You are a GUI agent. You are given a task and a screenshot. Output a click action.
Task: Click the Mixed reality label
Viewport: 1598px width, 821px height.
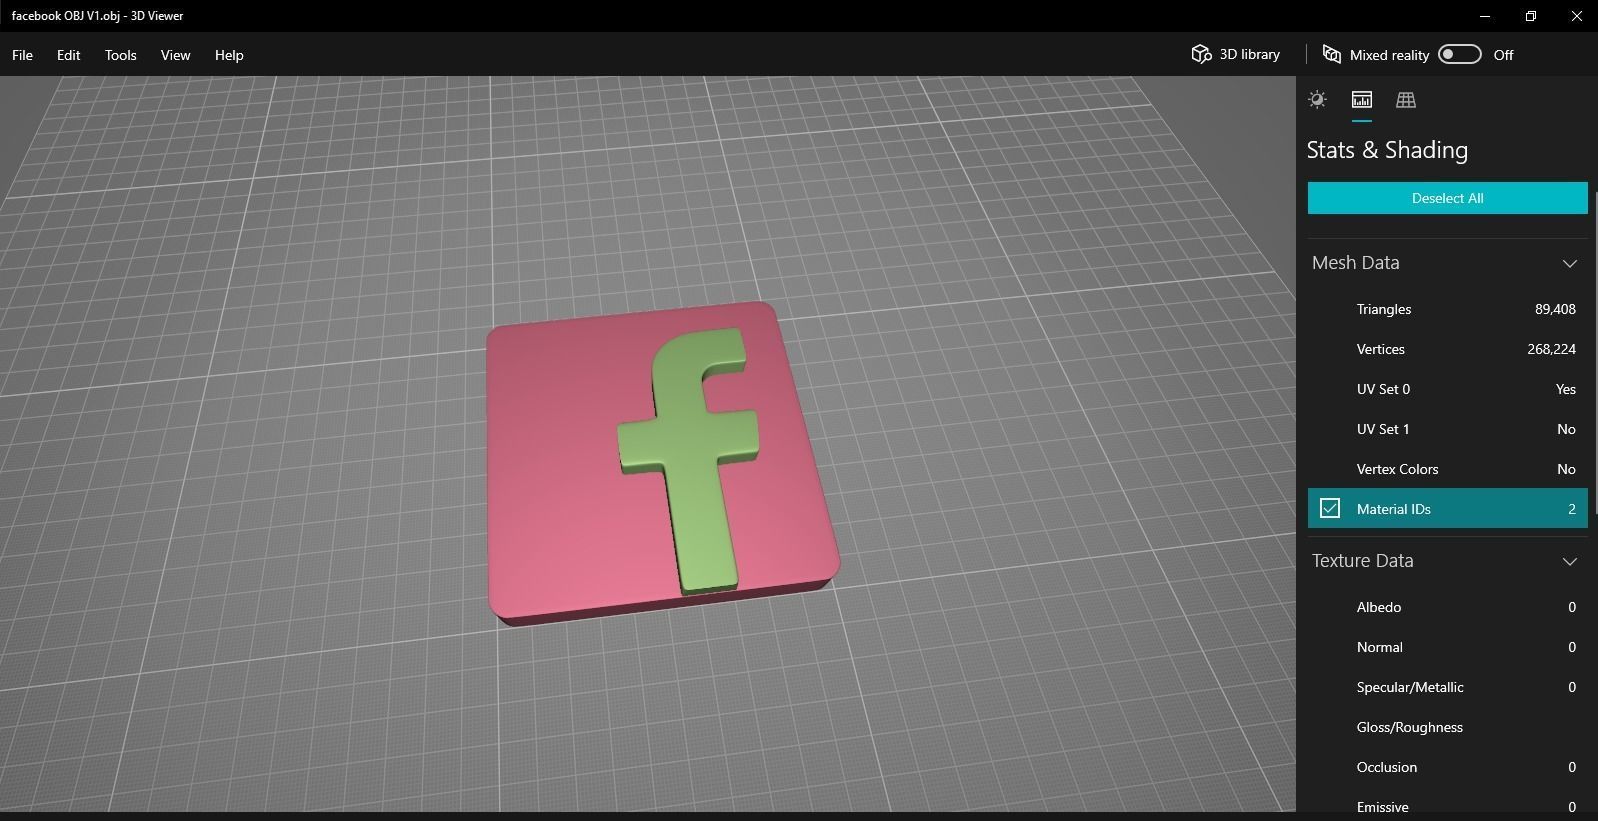pyautogui.click(x=1389, y=55)
